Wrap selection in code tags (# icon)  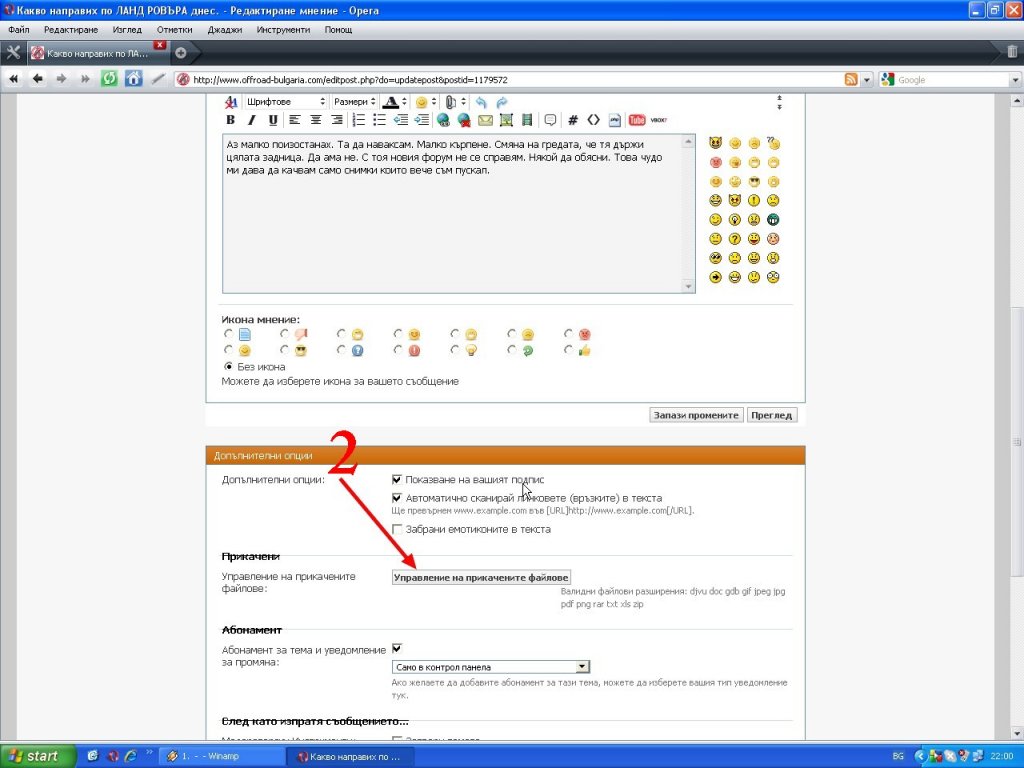pyautogui.click(x=573, y=120)
